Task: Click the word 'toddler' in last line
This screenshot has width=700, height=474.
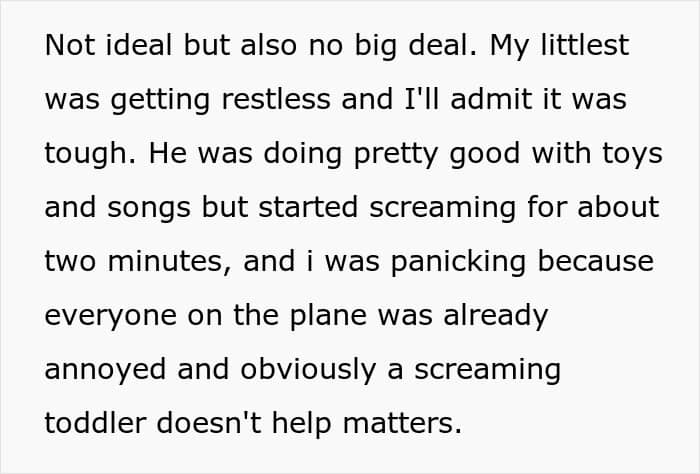Action: coord(96,423)
